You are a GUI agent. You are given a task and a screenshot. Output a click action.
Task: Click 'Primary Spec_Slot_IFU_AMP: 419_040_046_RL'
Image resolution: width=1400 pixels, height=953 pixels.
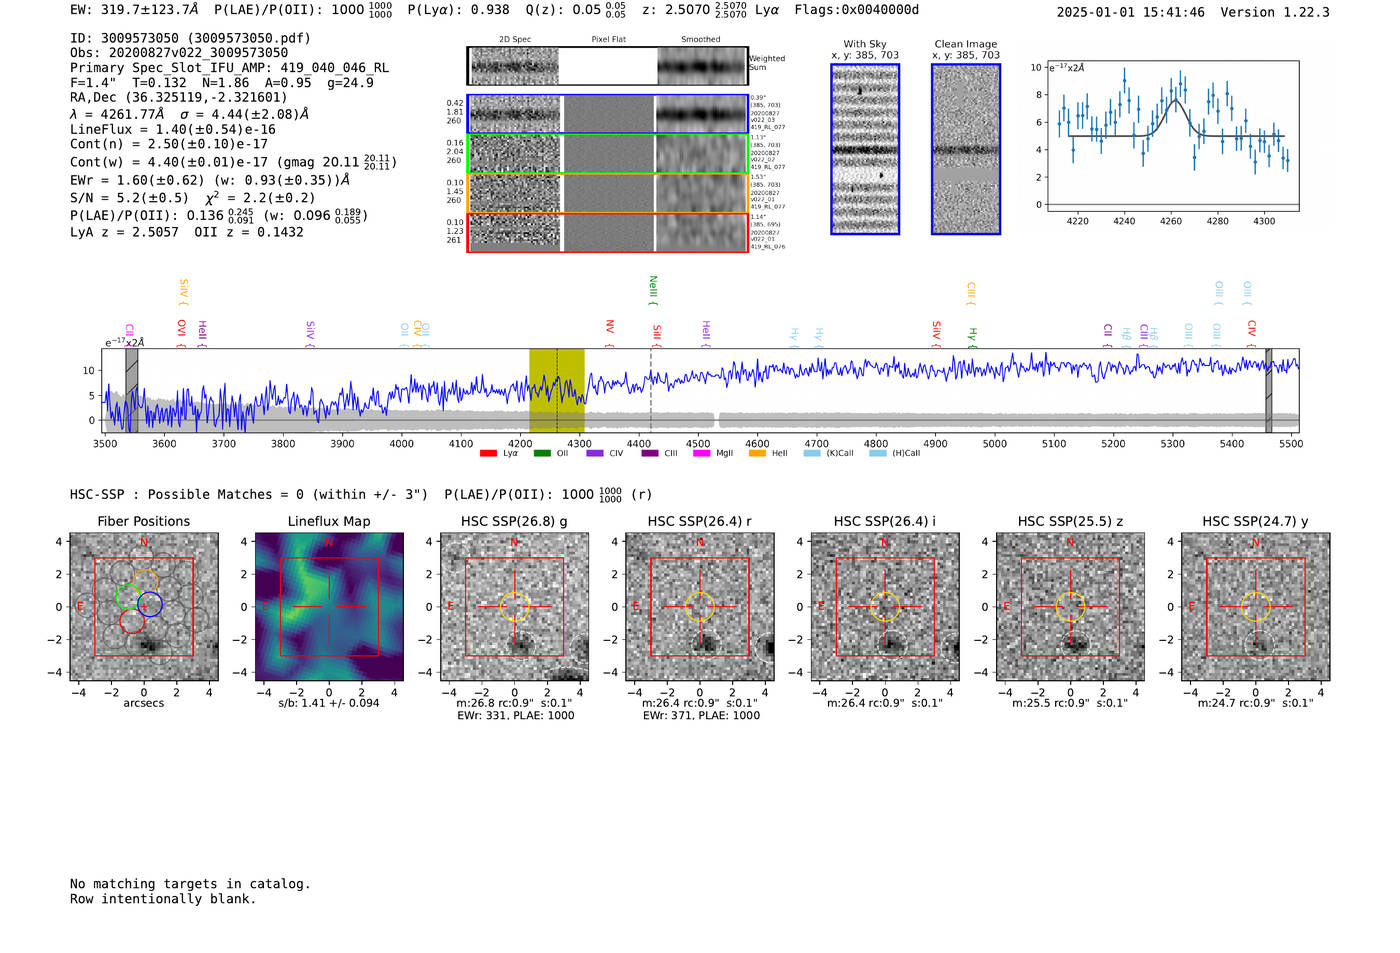tap(230, 68)
